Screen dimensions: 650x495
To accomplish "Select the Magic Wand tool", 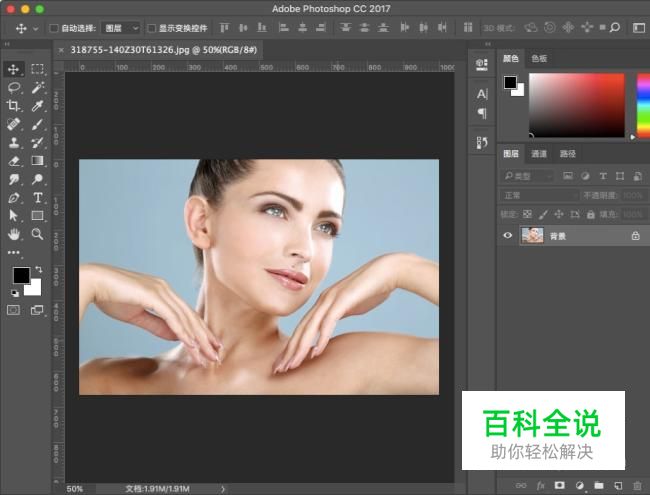I will click(x=37, y=88).
